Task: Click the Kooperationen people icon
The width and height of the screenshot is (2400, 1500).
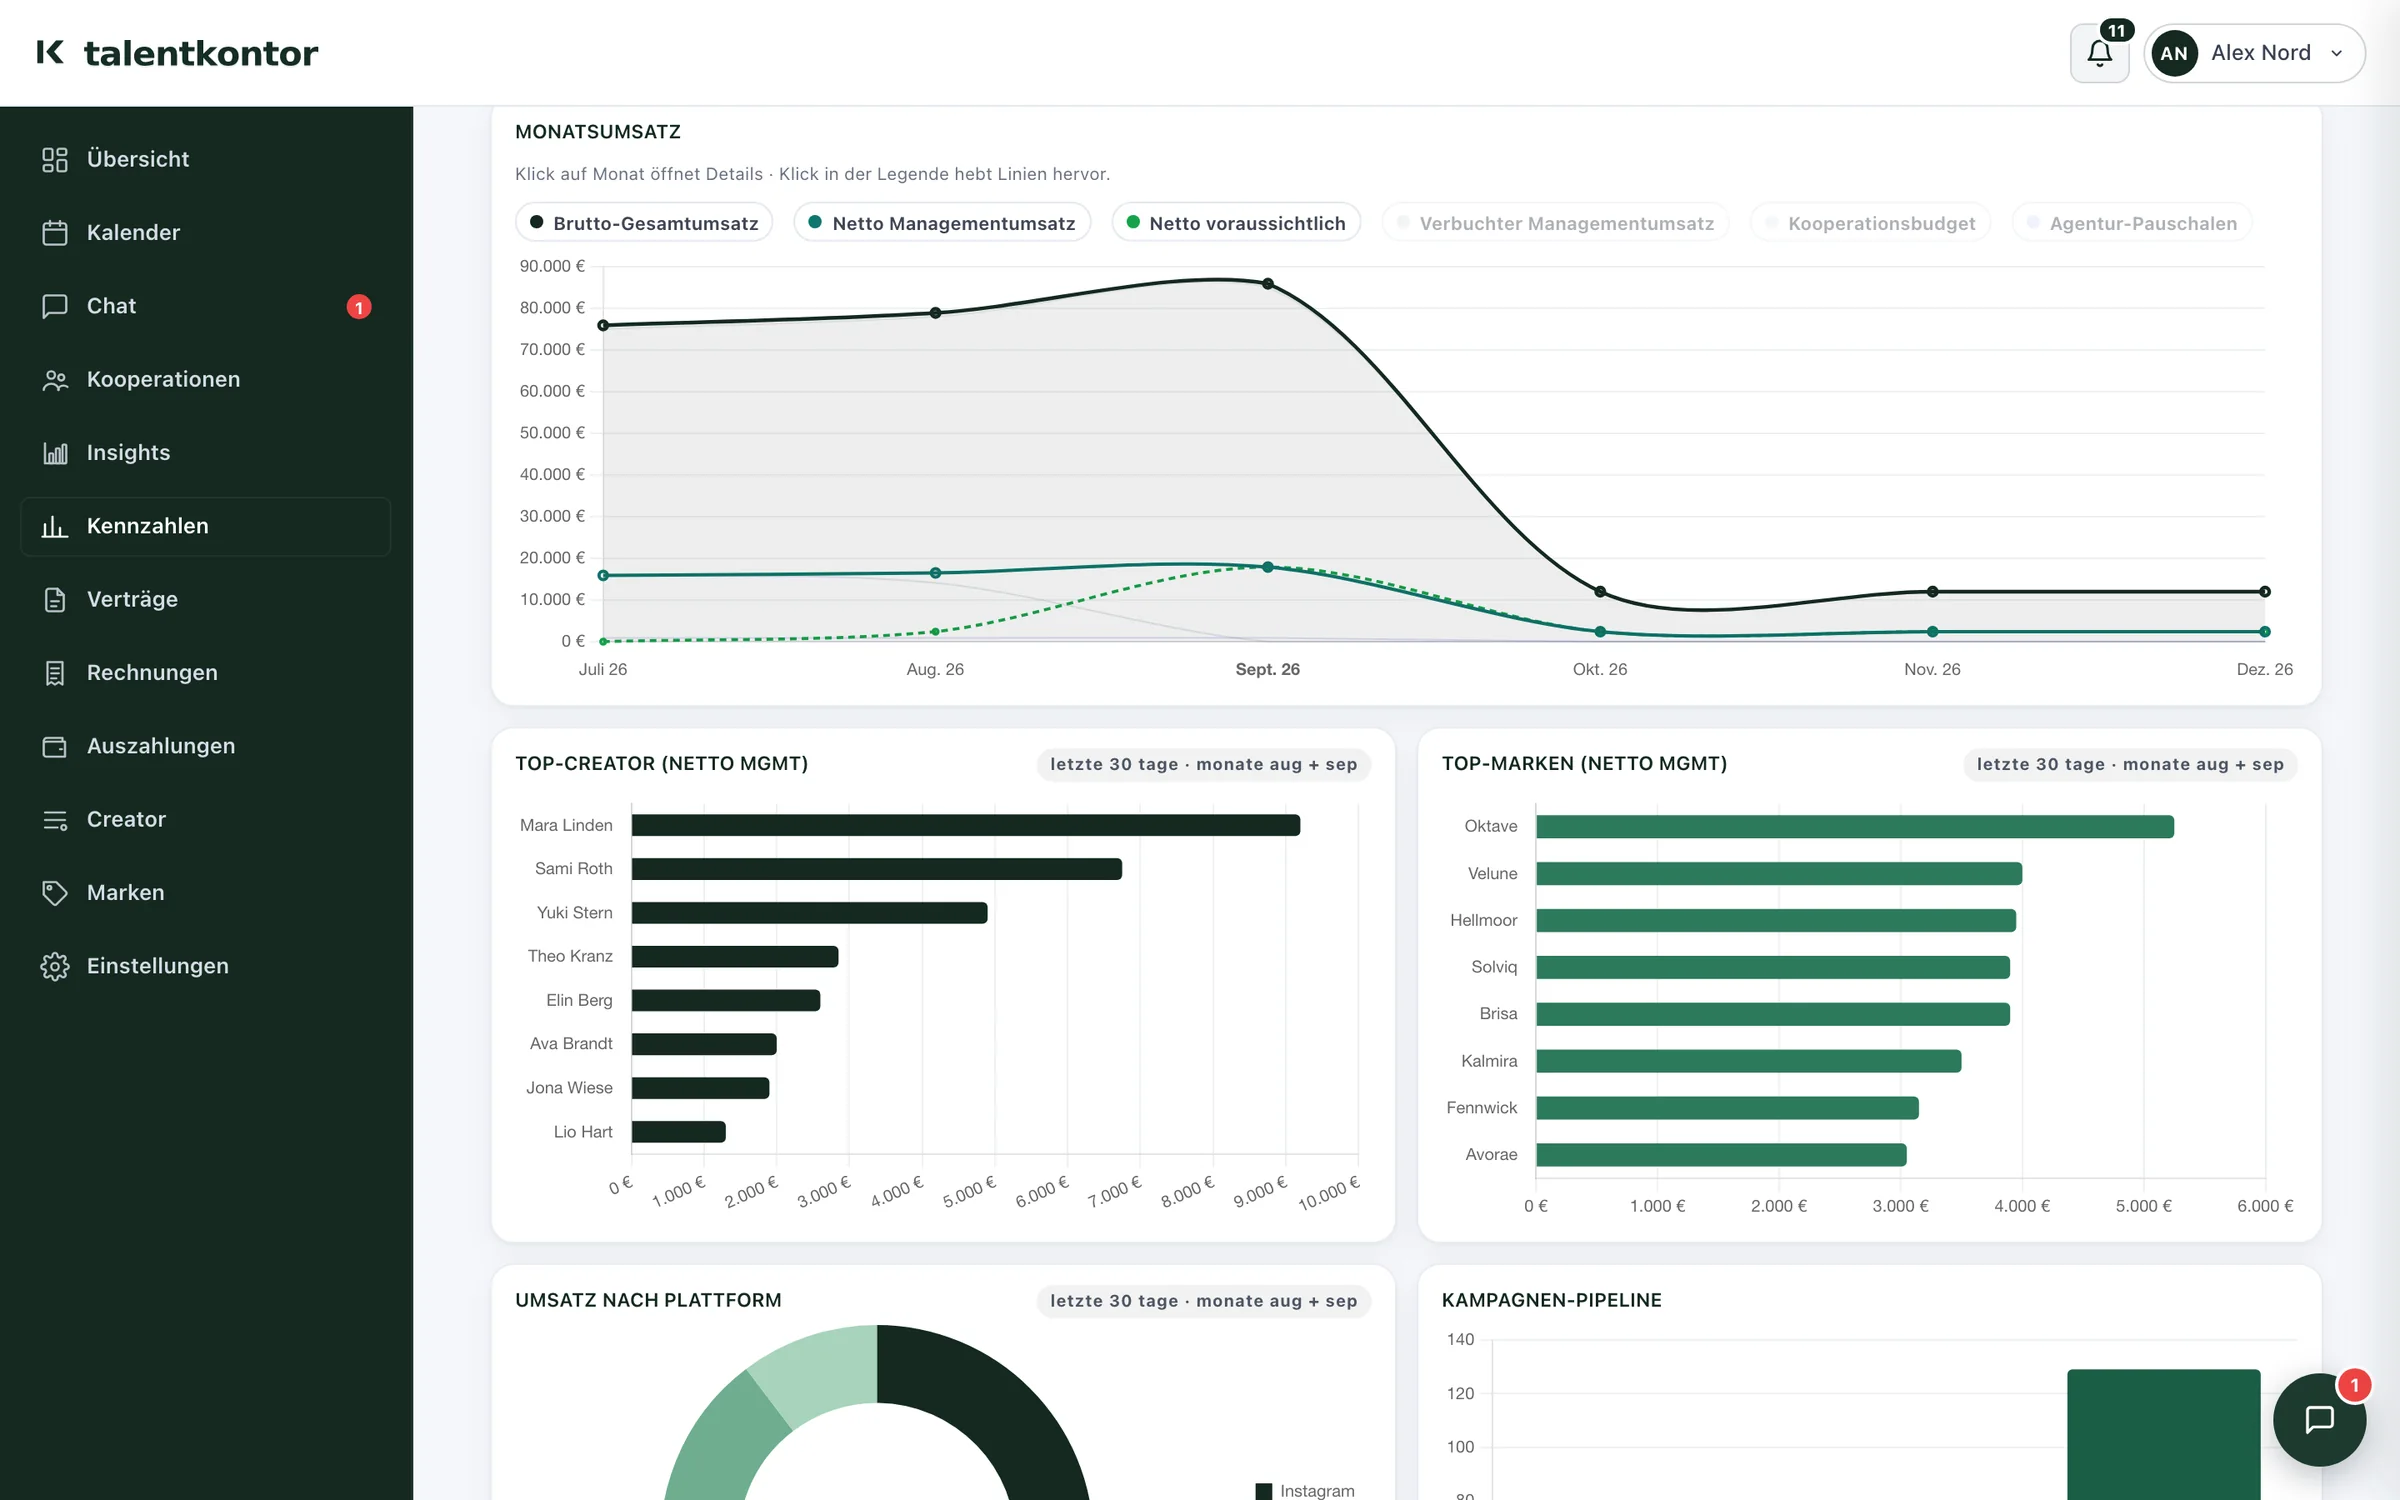Action: point(55,379)
